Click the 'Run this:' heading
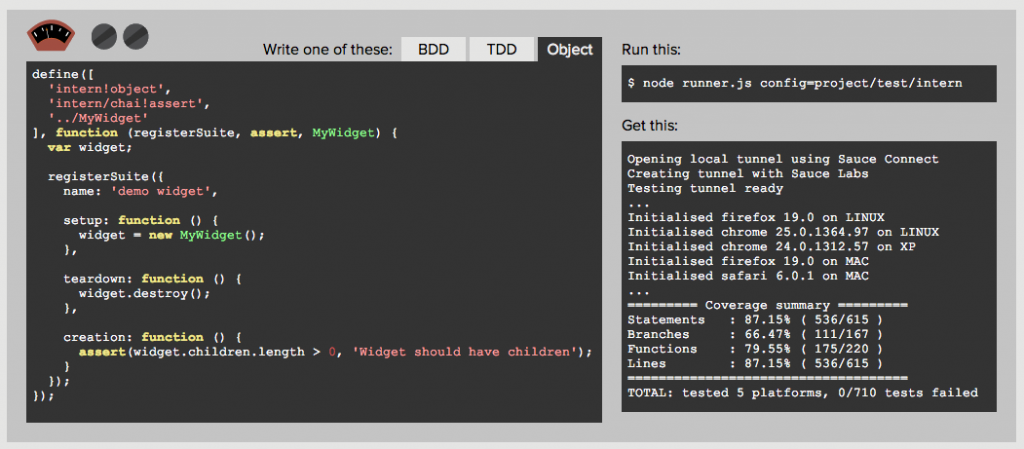 point(650,50)
